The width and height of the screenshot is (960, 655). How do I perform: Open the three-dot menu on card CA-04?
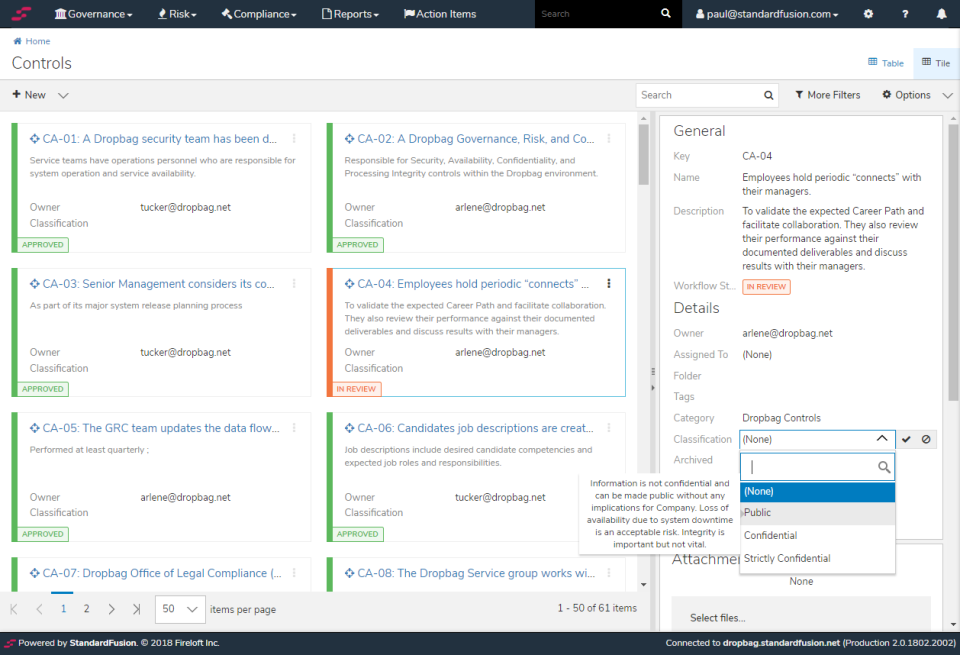(x=609, y=283)
